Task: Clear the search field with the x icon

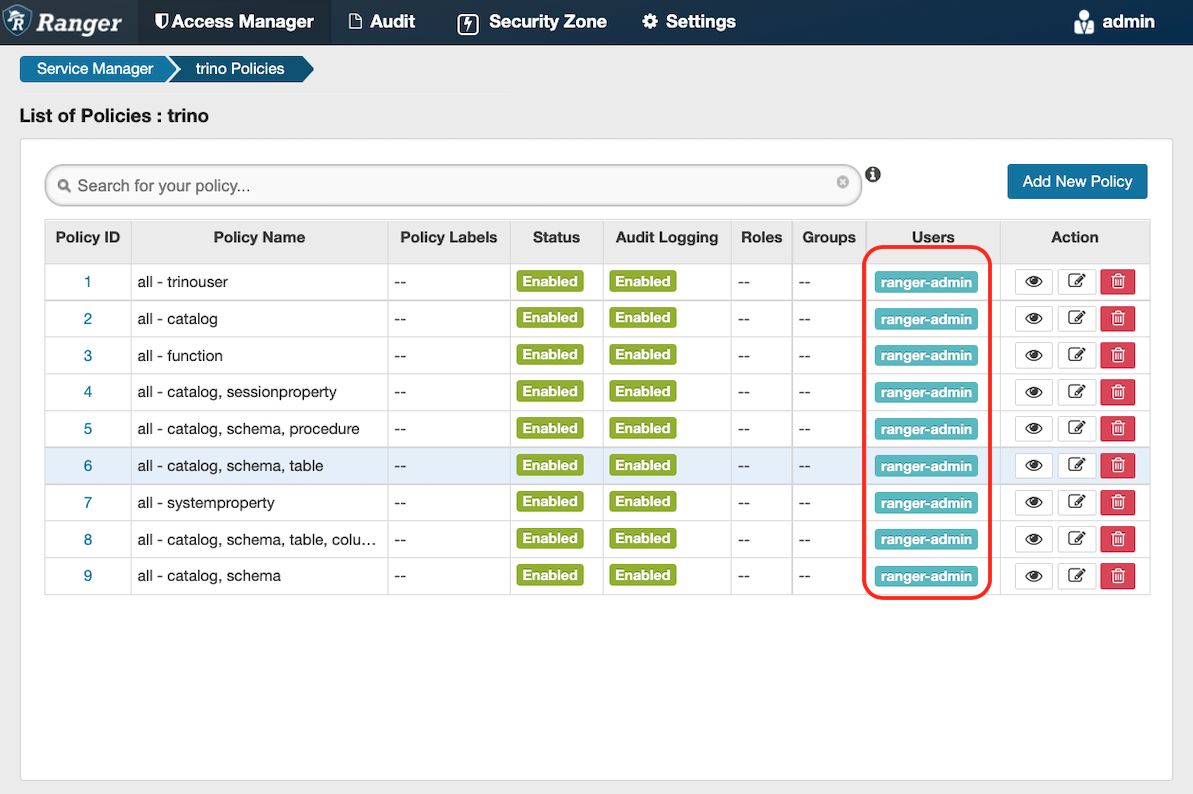Action: [x=843, y=182]
